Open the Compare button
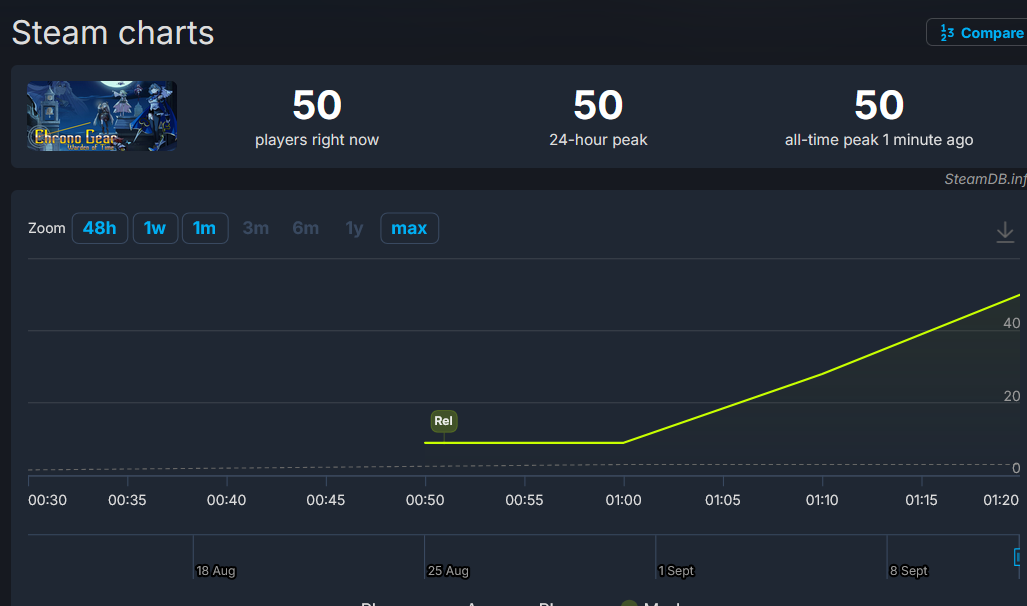Image resolution: width=1027 pixels, height=606 pixels. [x=977, y=32]
